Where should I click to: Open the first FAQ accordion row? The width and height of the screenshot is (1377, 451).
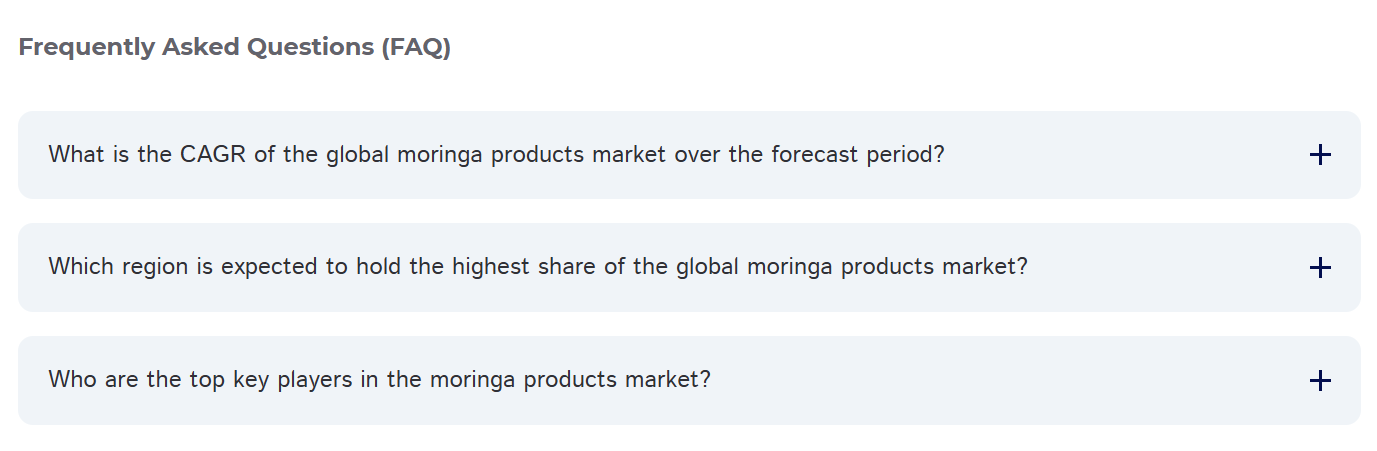click(688, 155)
